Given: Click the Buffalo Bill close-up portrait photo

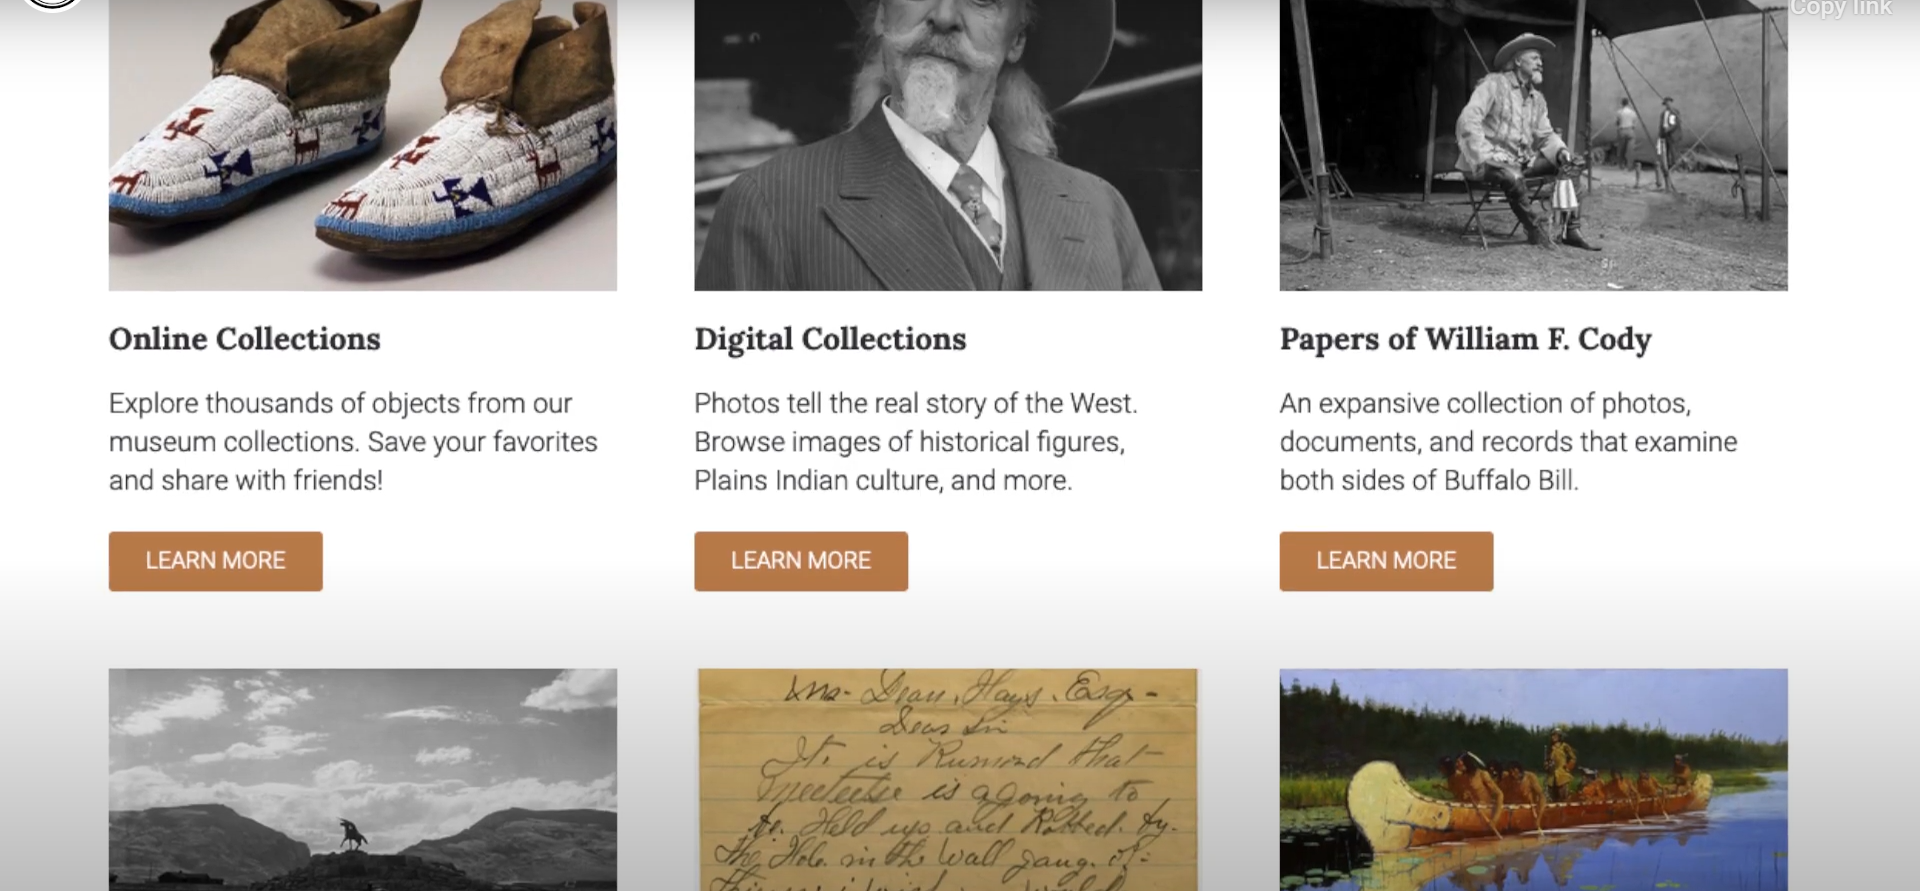Looking at the screenshot, I should pyautogui.click(x=948, y=145).
